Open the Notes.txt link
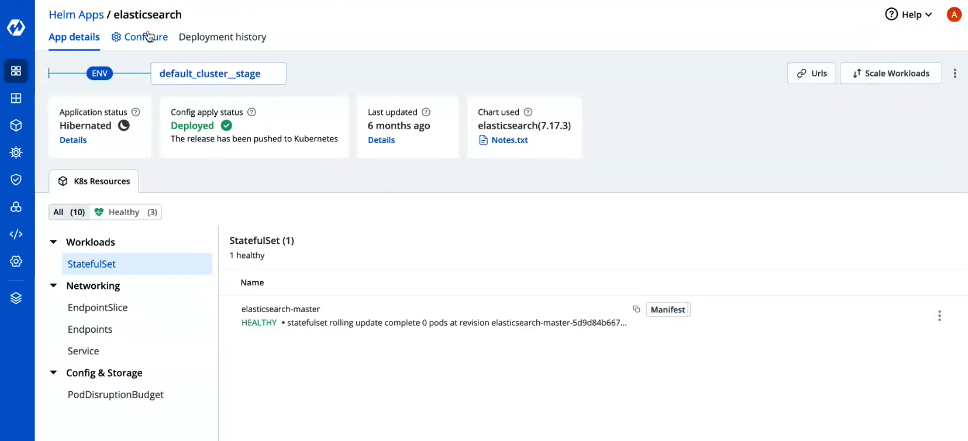This screenshot has width=968, height=441. 503,140
